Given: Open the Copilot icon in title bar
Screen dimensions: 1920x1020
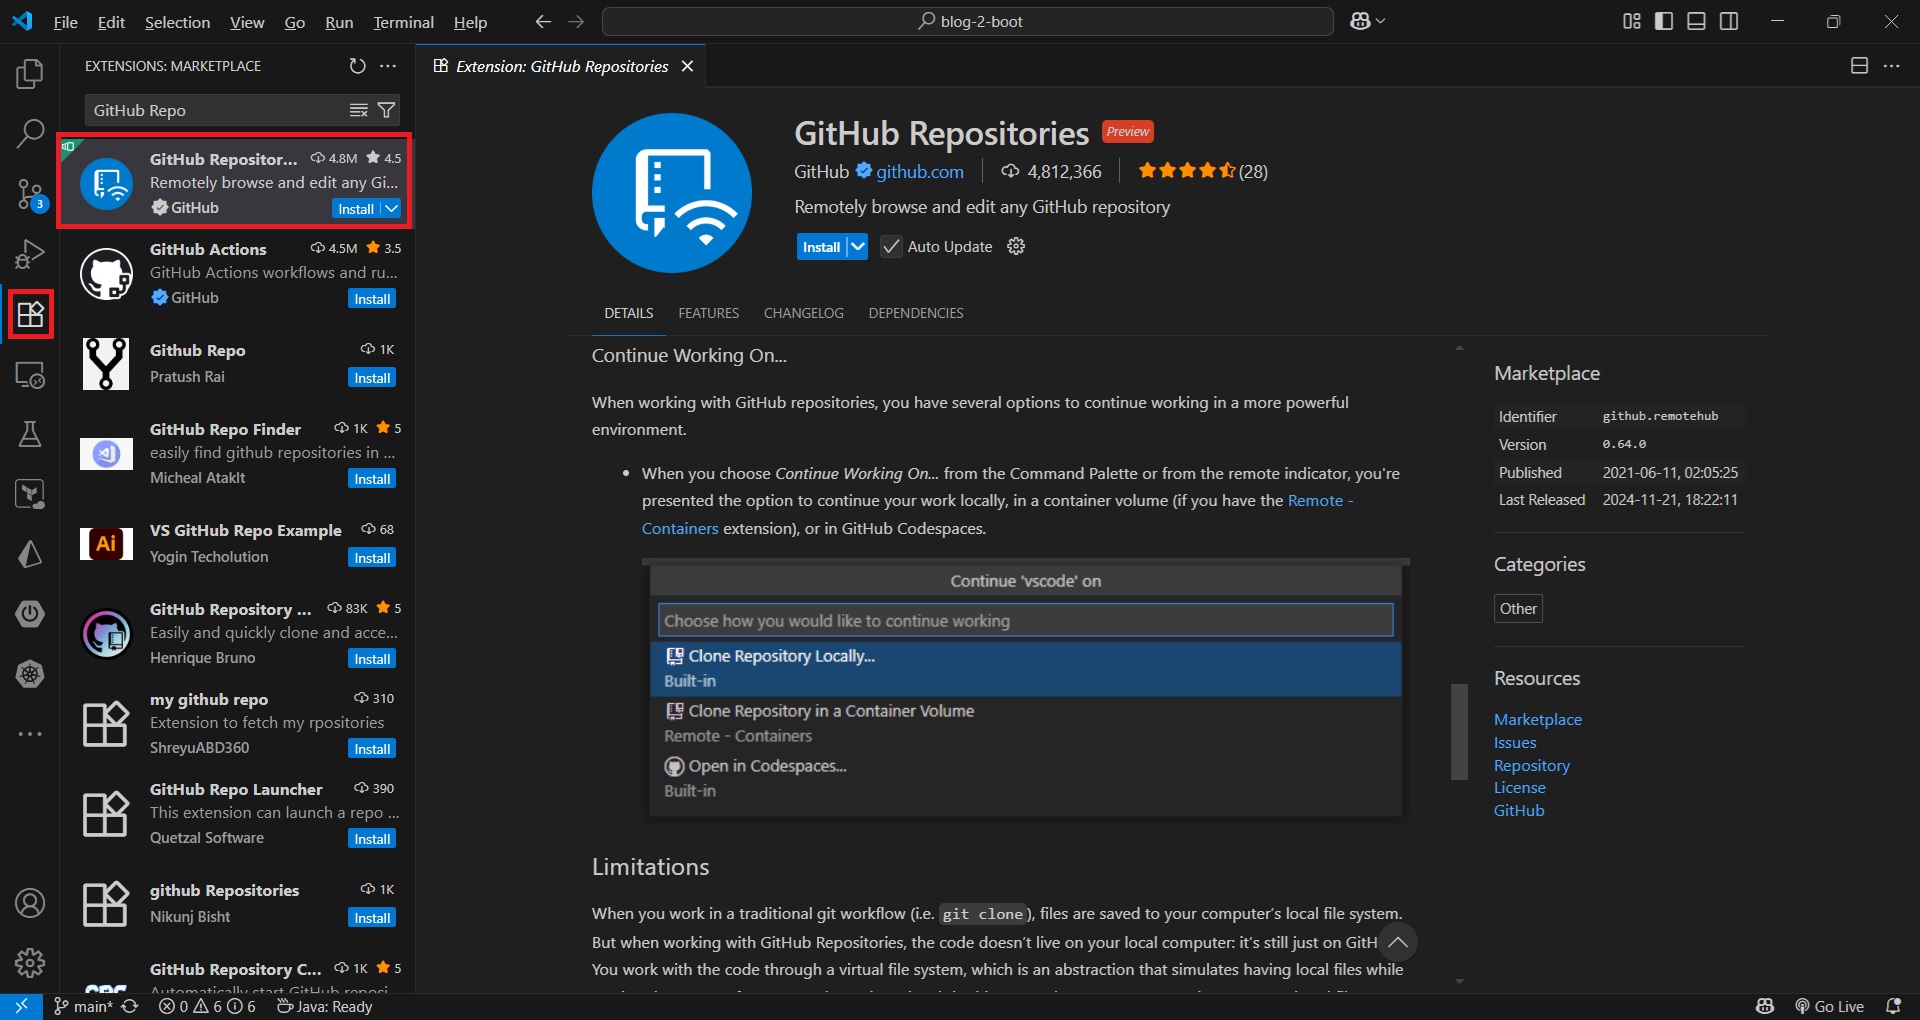Looking at the screenshot, I should tap(1360, 21).
